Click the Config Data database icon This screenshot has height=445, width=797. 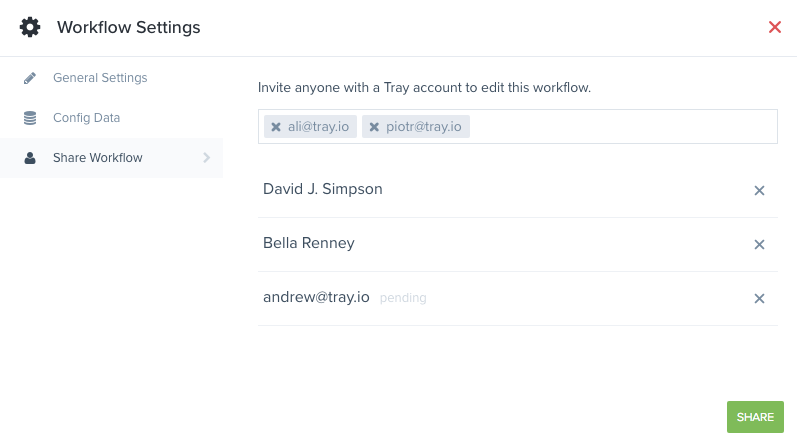pos(30,118)
